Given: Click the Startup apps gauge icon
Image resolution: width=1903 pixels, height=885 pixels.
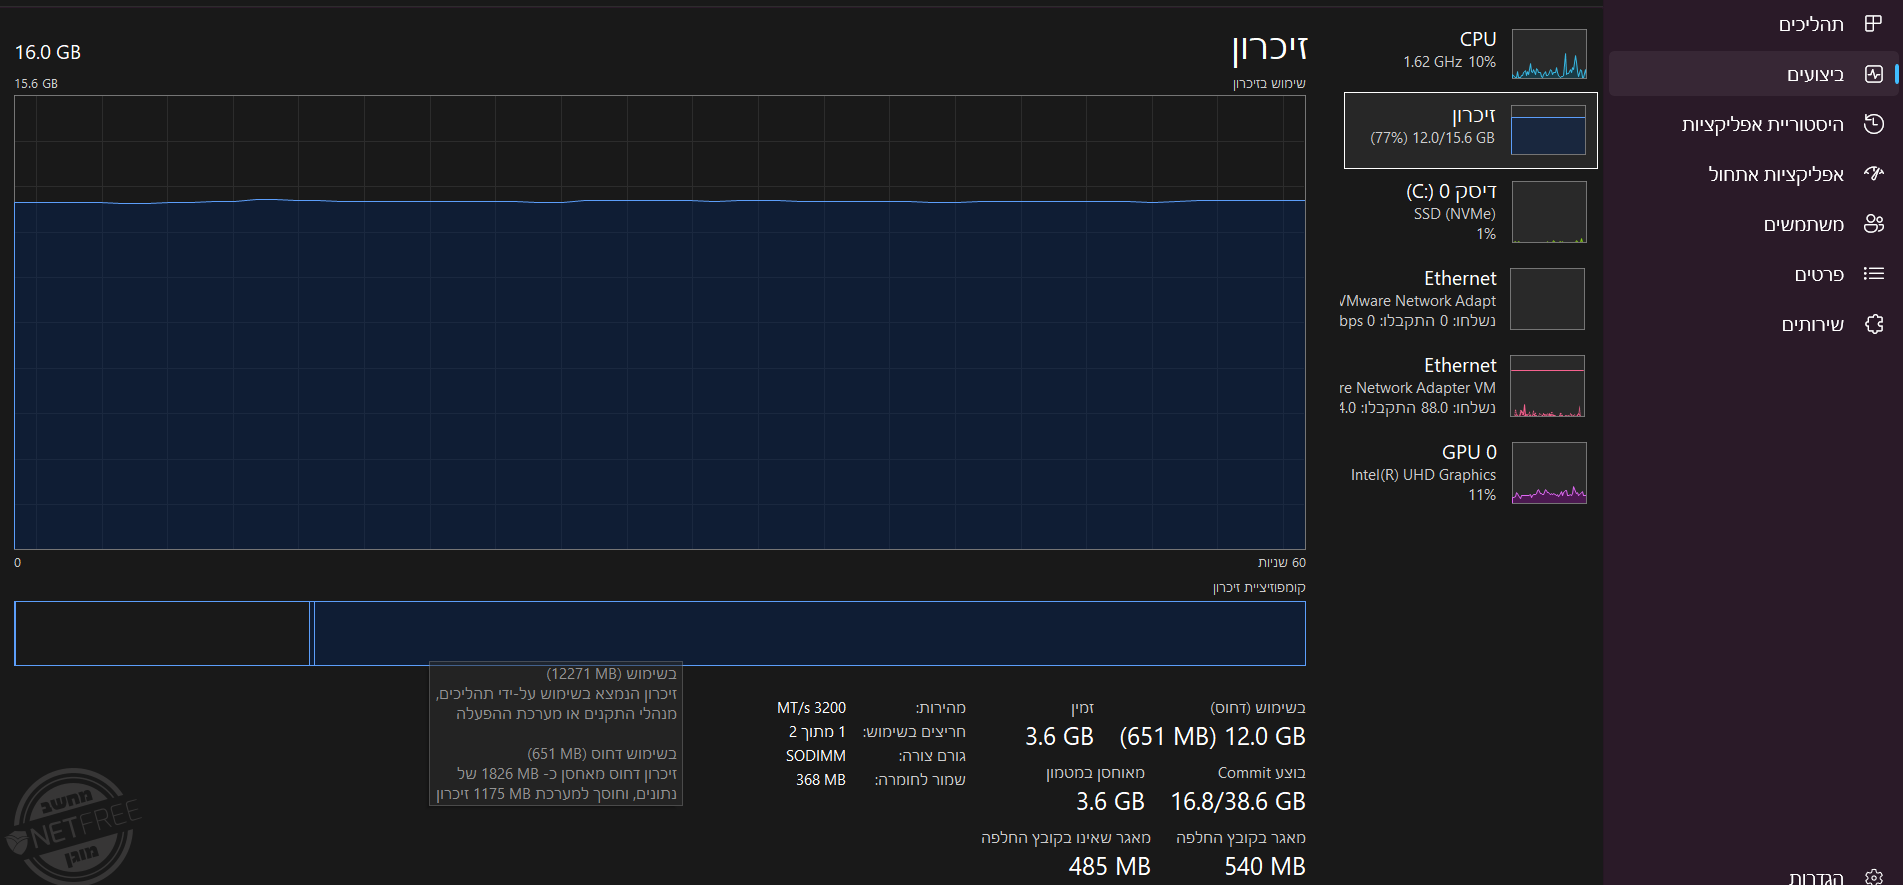Looking at the screenshot, I should pos(1873,174).
